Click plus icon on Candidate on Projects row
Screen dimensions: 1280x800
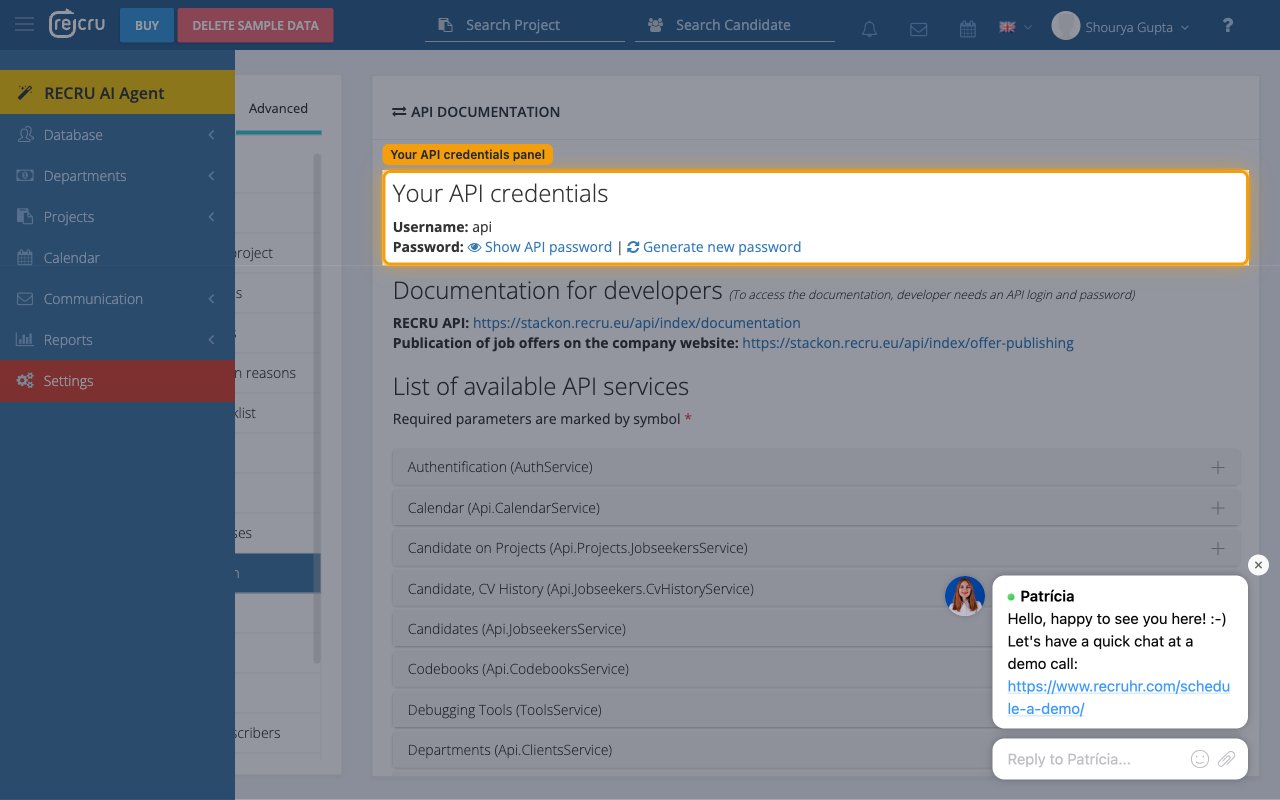point(1218,548)
